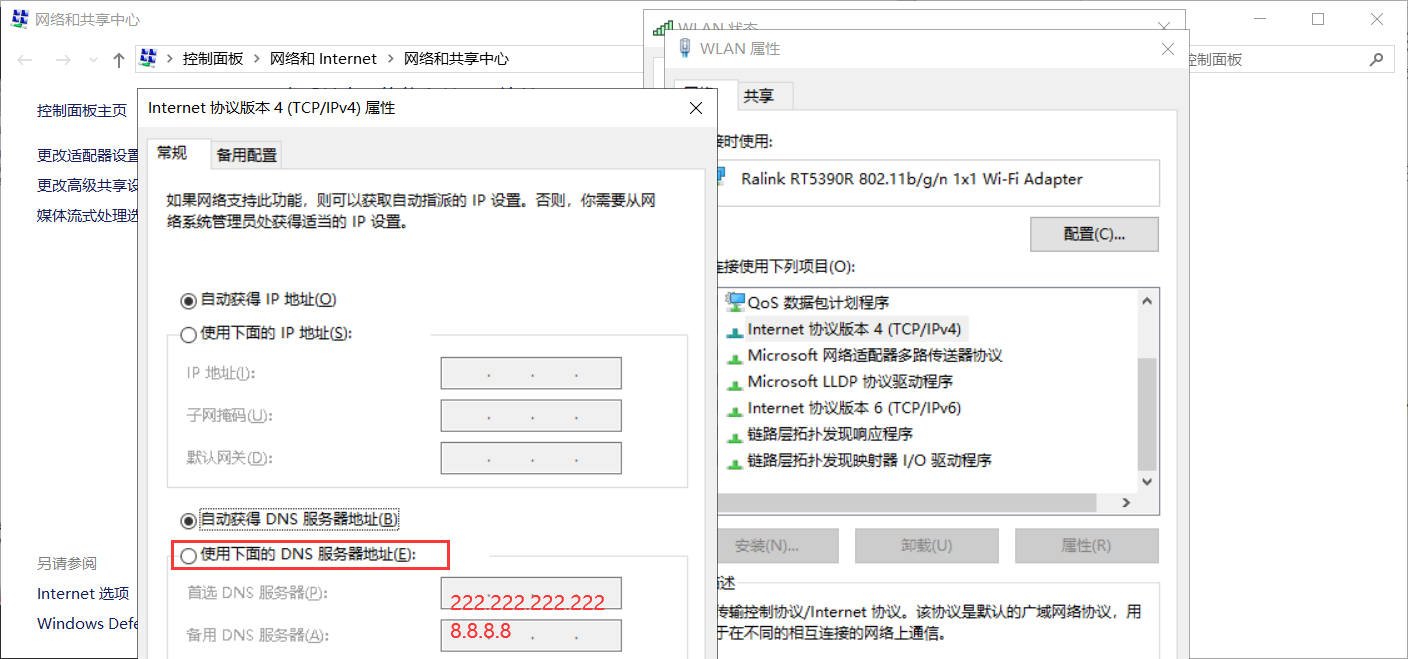Click the magnifier icon in Control Panel search

pos(1379,59)
